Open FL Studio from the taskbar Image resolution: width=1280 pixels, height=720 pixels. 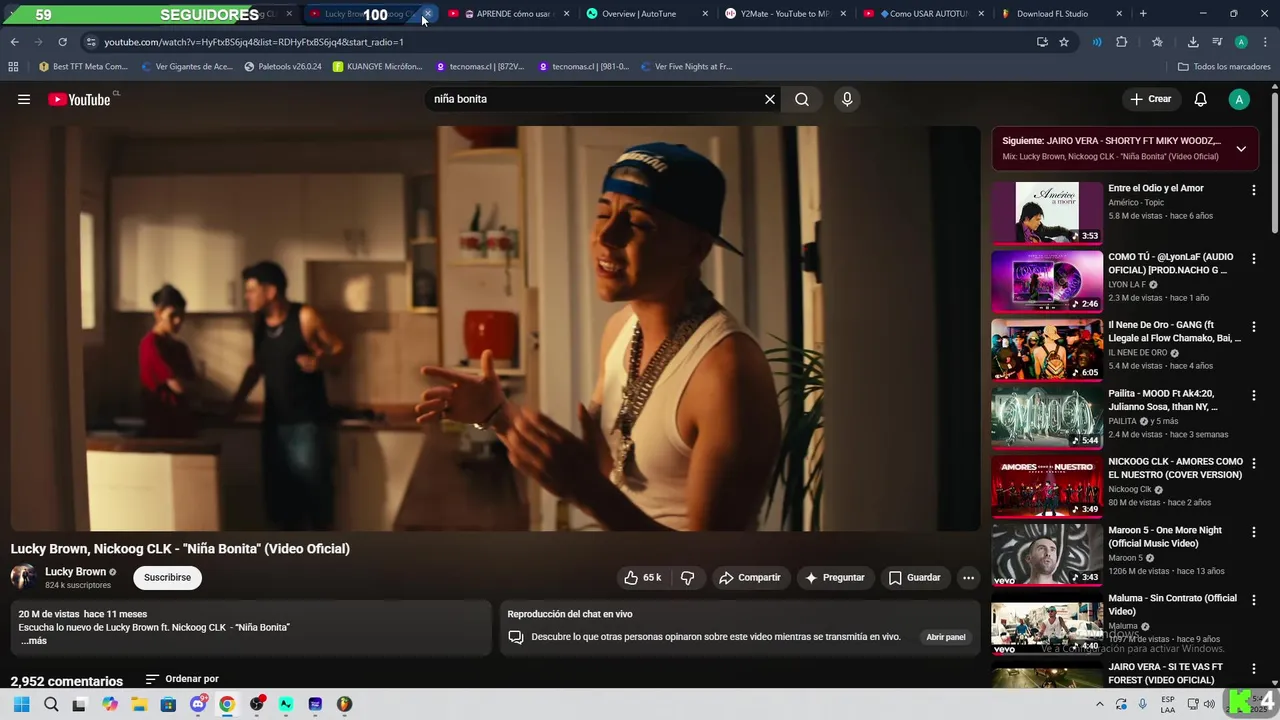click(344, 704)
